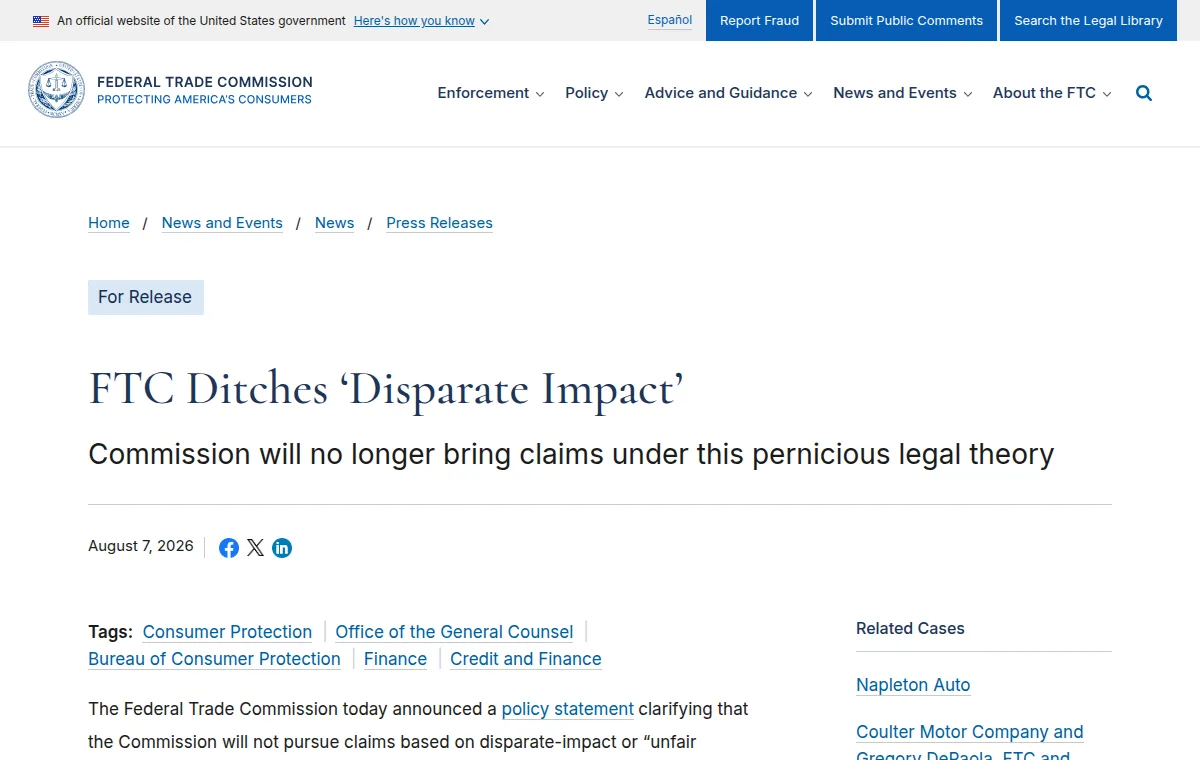Open the News breadcrumb link

(334, 223)
